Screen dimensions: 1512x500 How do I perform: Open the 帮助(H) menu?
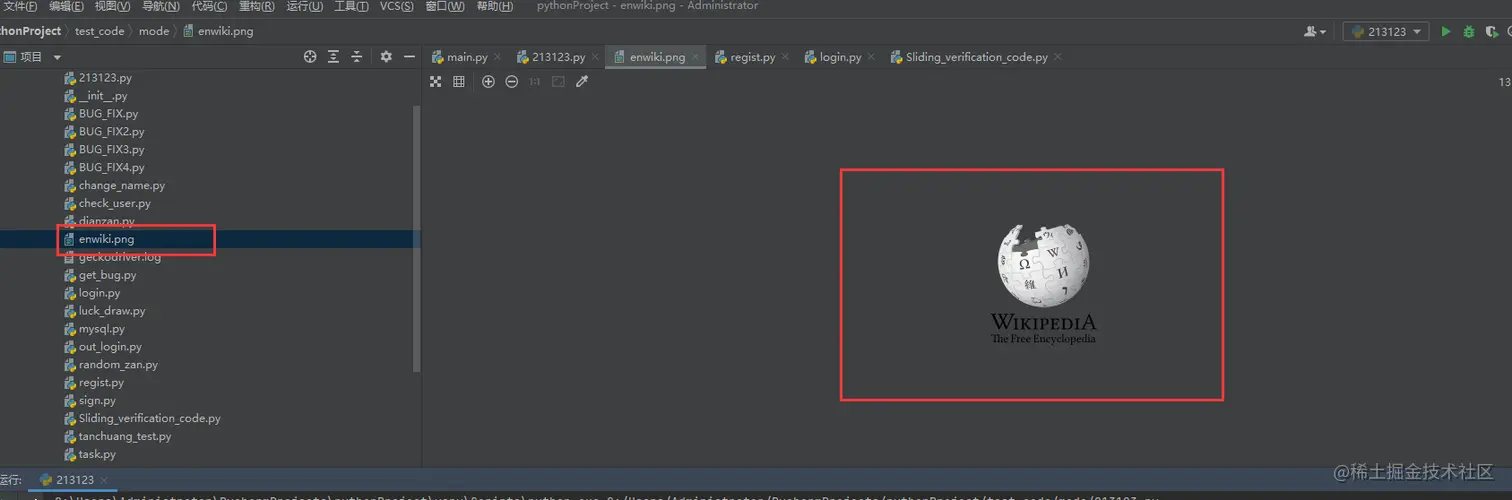(494, 6)
